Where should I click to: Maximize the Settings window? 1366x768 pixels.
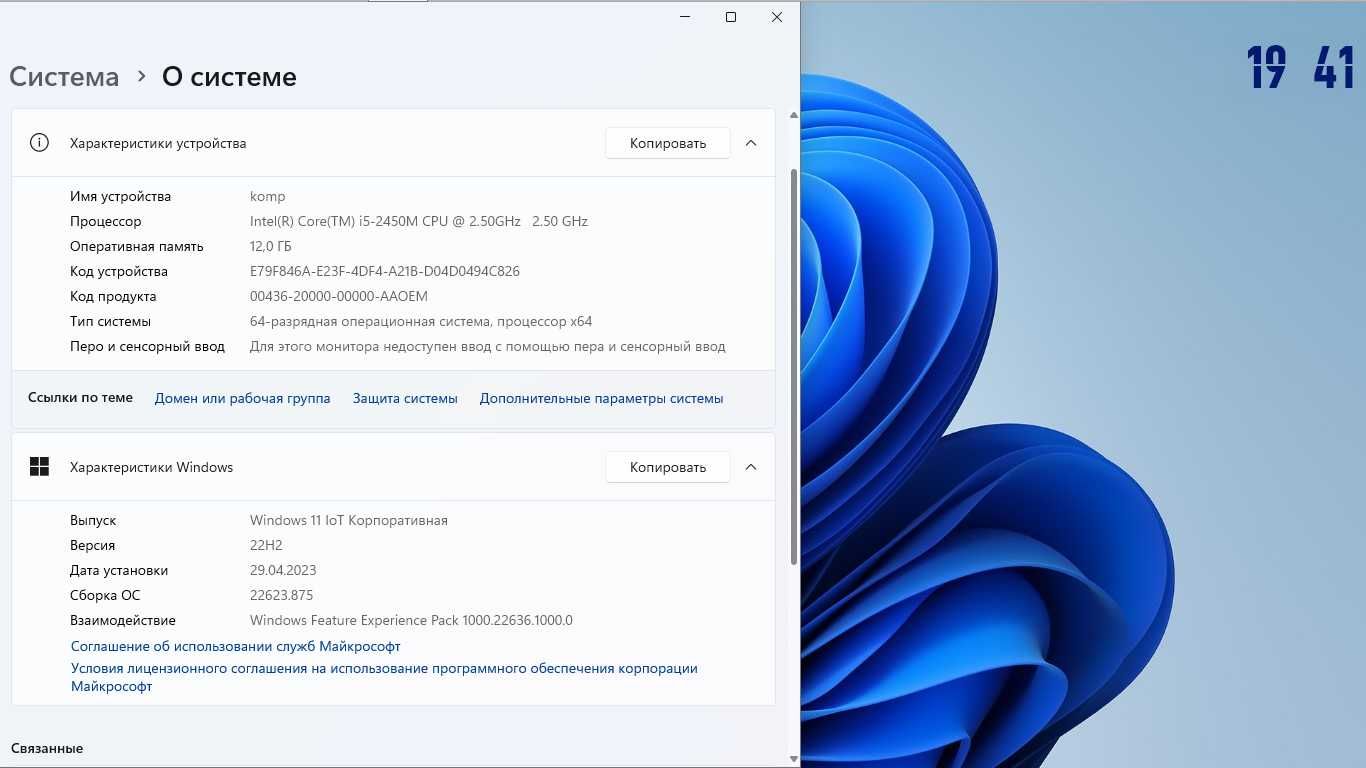pyautogui.click(x=731, y=17)
